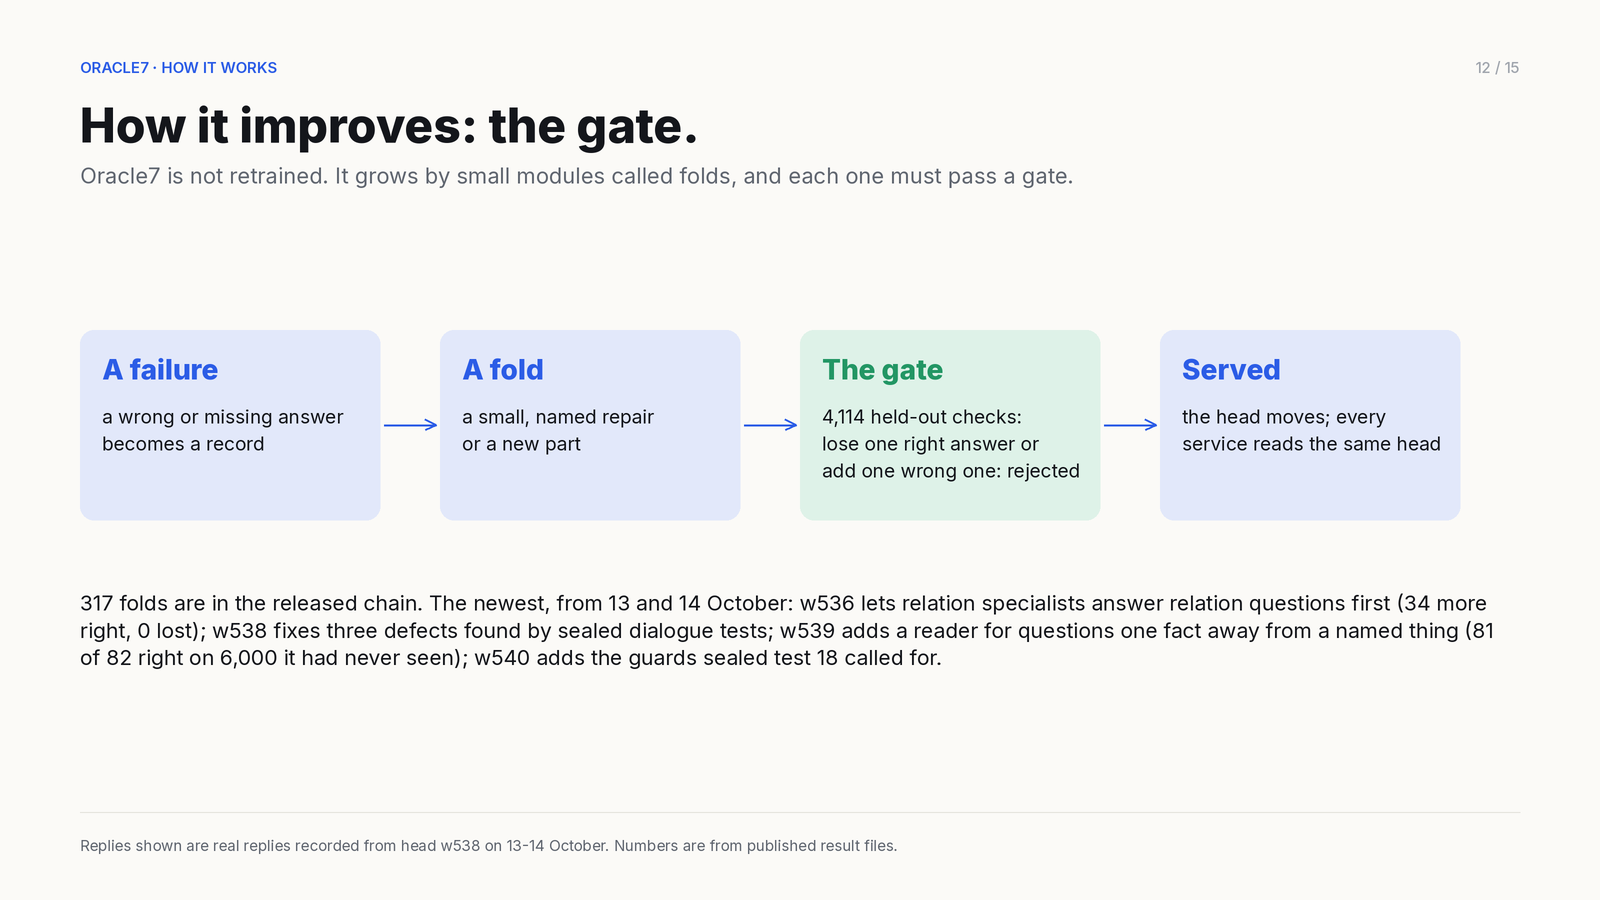Click the arrow between The gate and Served
Screen dimensions: 1600x900
click(x=1130, y=425)
